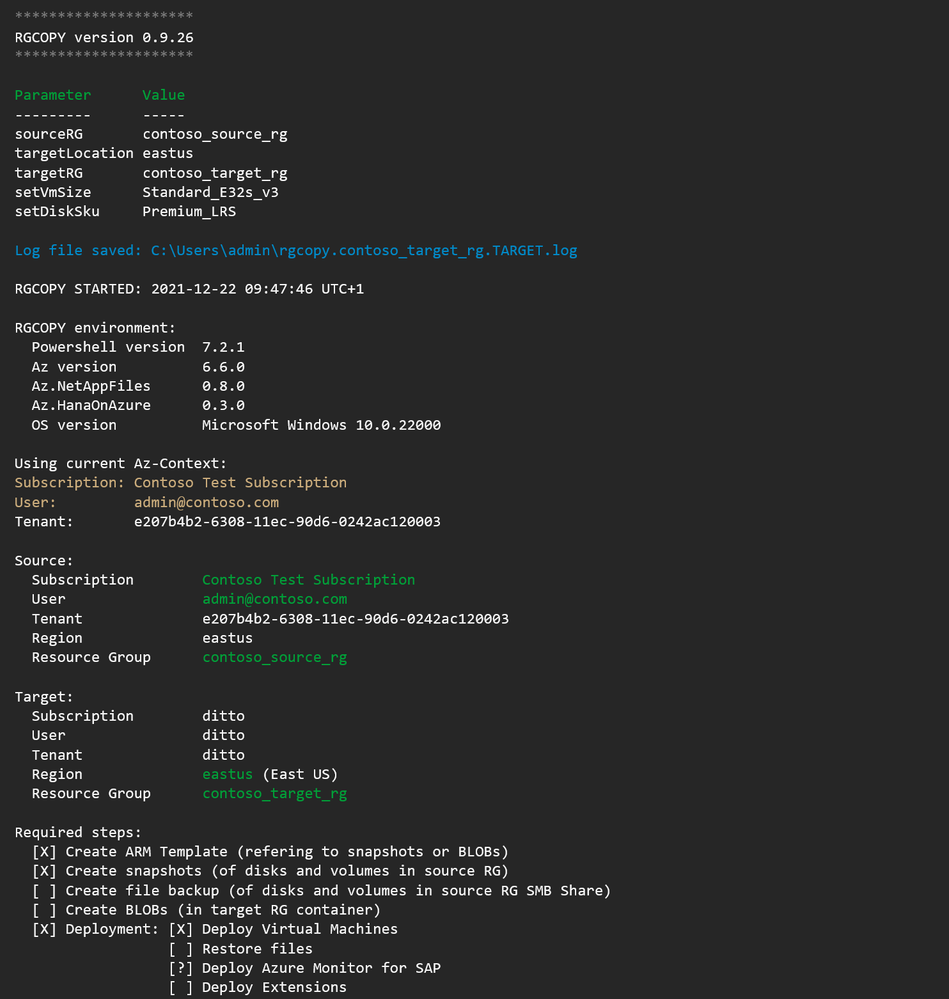
Task: Click the tan admin@contoso.com under Az-Context
Action: [206, 503]
